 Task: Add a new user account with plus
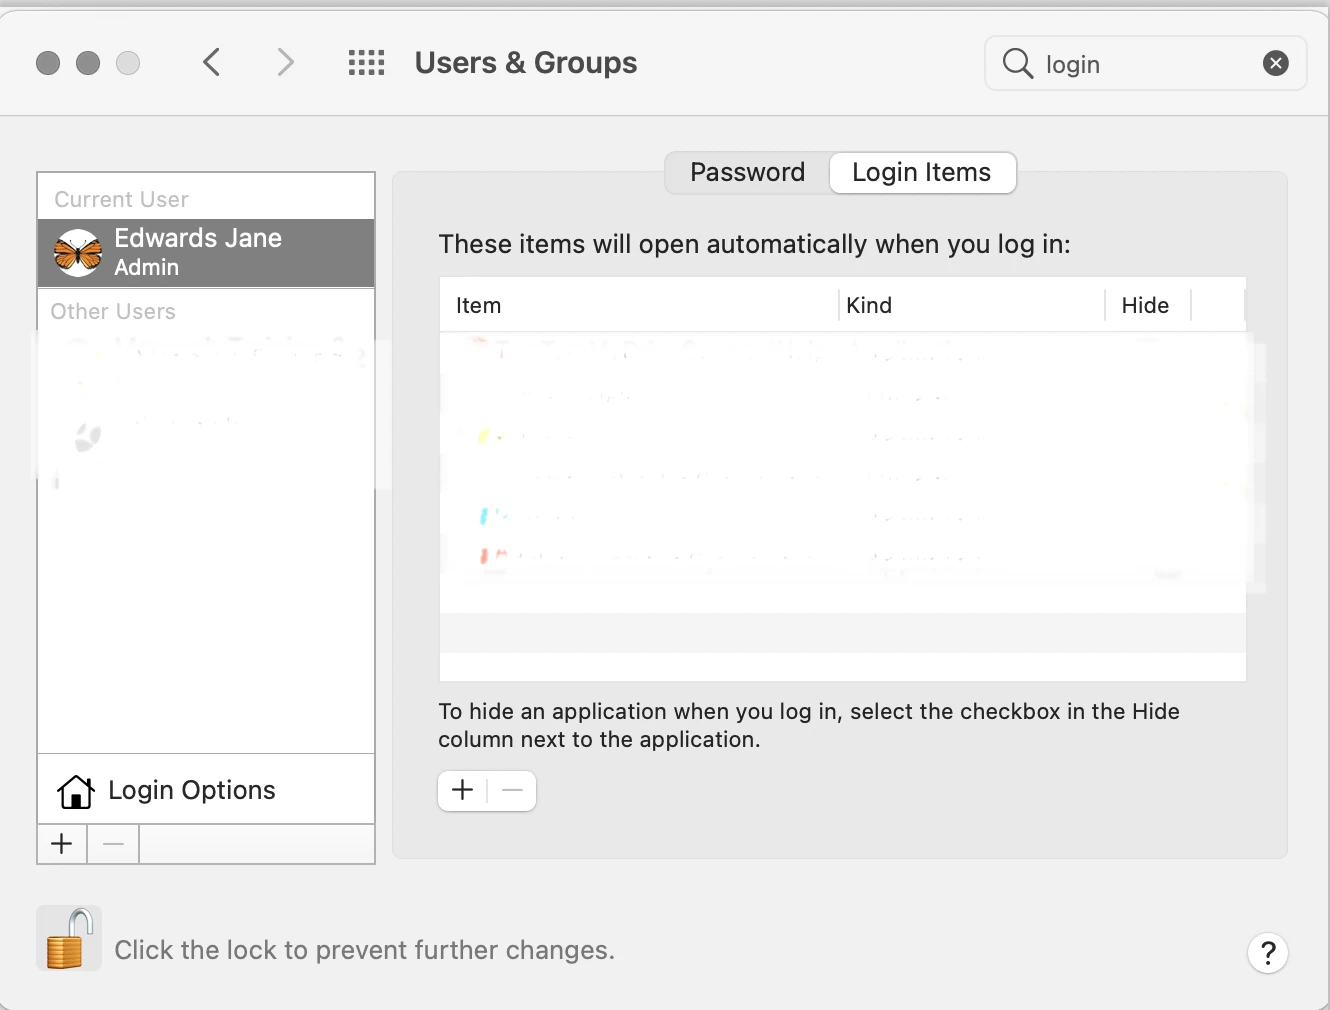click(x=62, y=845)
